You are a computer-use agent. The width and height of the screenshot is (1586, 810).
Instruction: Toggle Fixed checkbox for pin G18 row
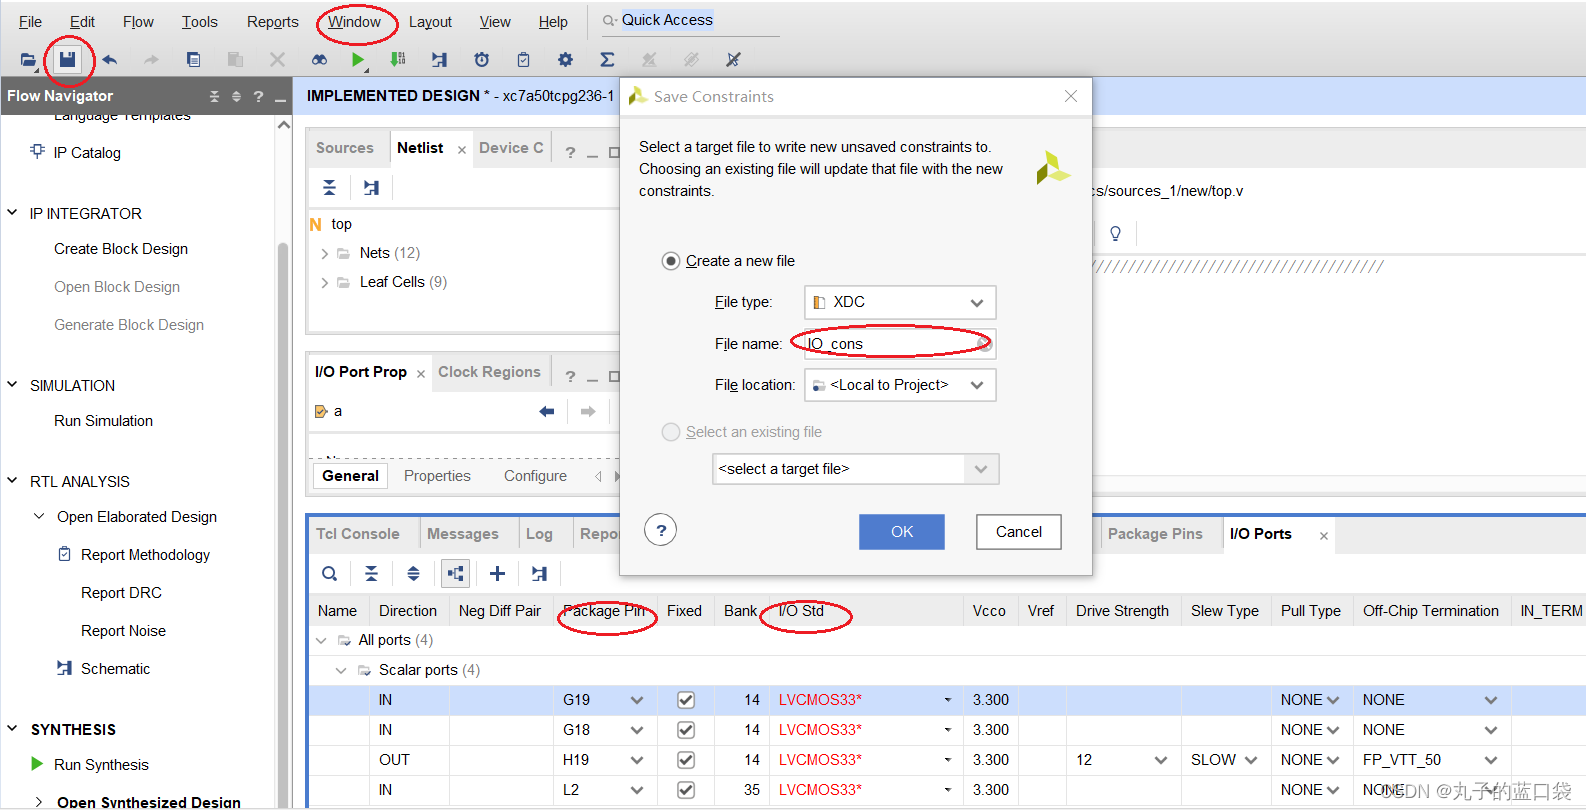pos(686,730)
